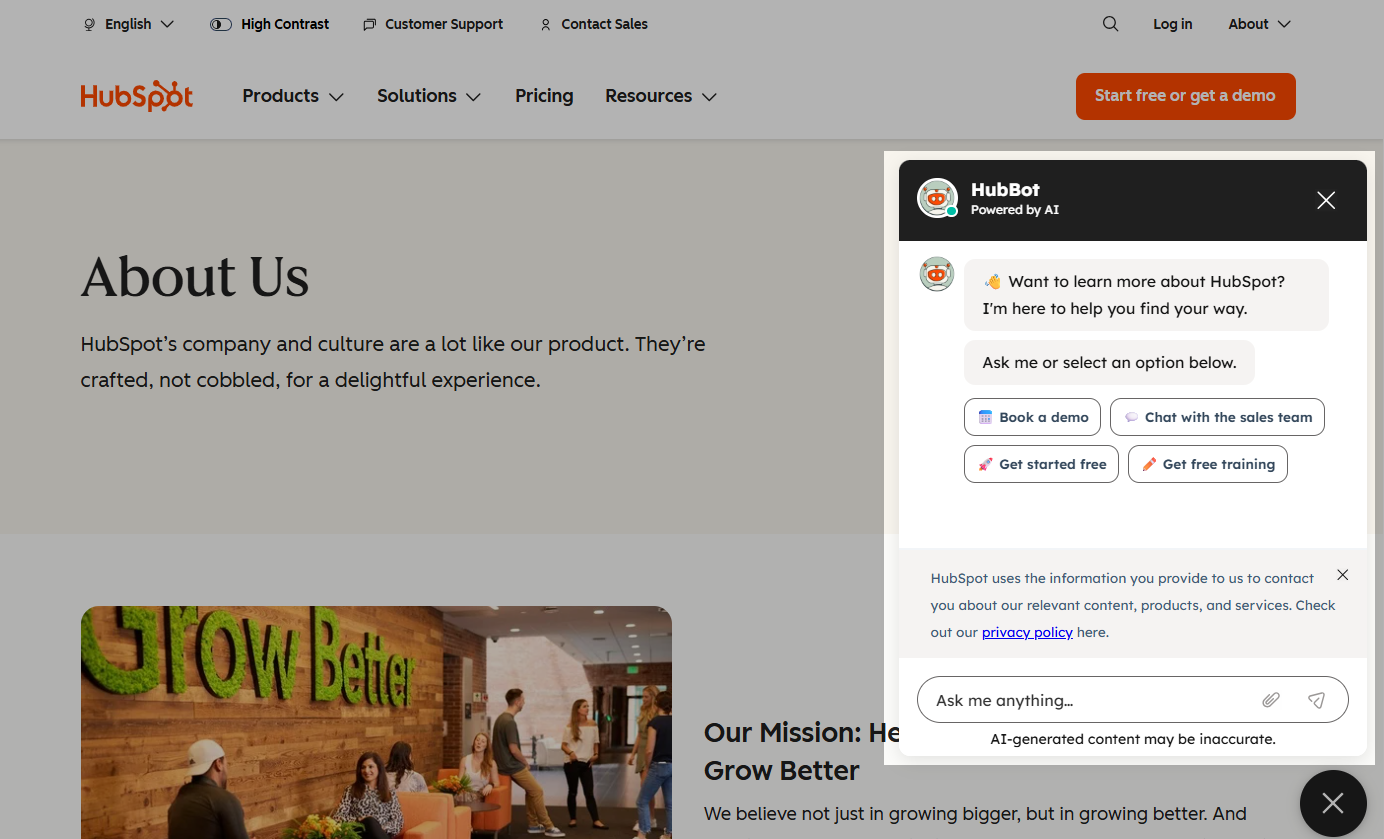Click the 'Ask me or select an option below.' message
Image resolution: width=1384 pixels, height=839 pixels.
1109,363
